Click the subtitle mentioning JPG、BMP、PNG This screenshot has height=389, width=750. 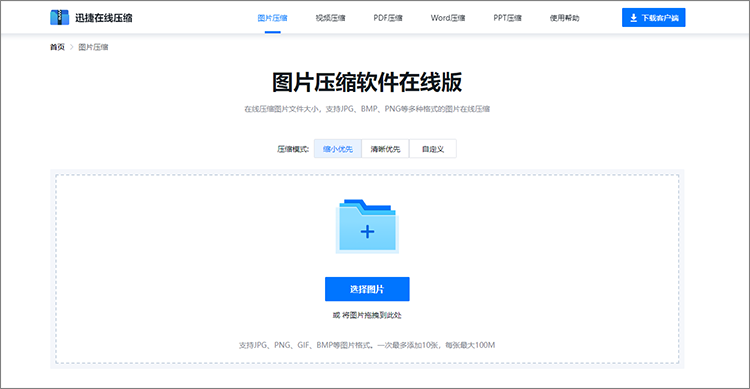tap(367, 109)
